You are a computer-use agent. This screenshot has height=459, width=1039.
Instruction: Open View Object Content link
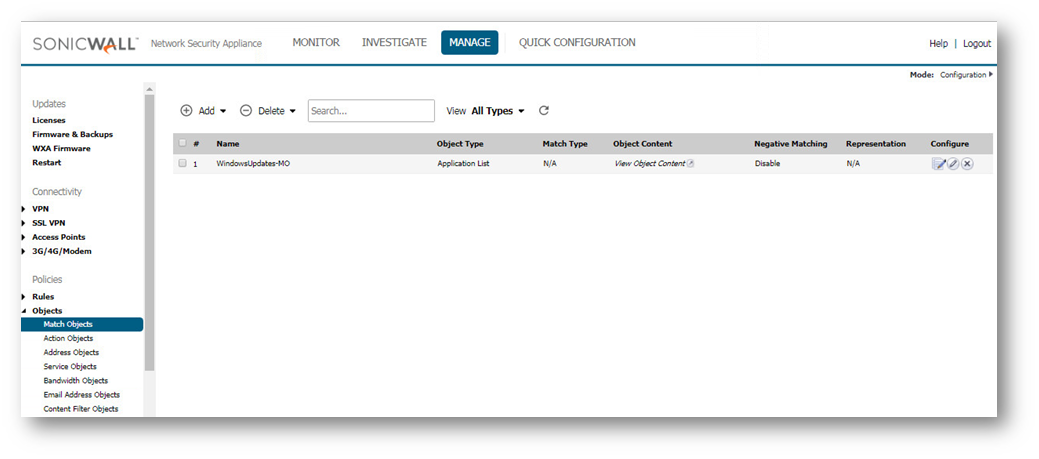pyautogui.click(x=649, y=164)
